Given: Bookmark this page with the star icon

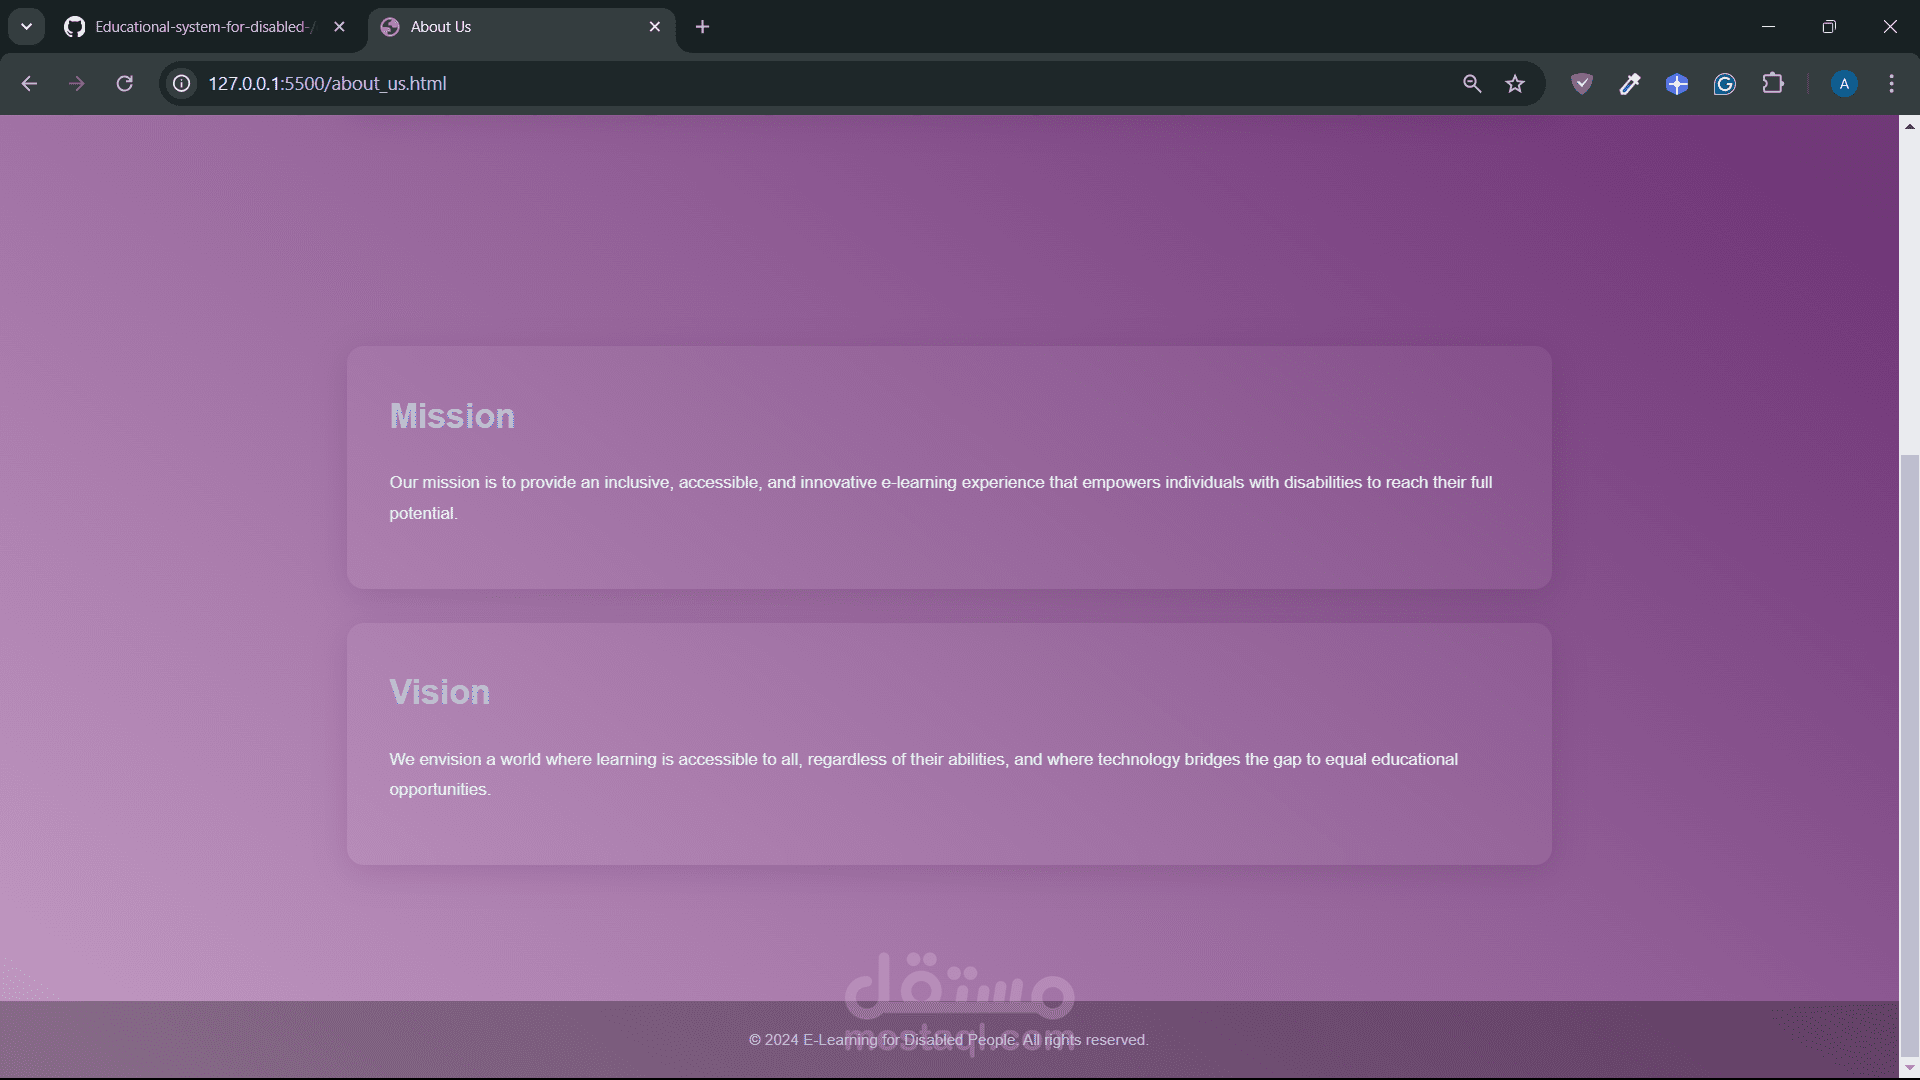Looking at the screenshot, I should click(x=1515, y=84).
